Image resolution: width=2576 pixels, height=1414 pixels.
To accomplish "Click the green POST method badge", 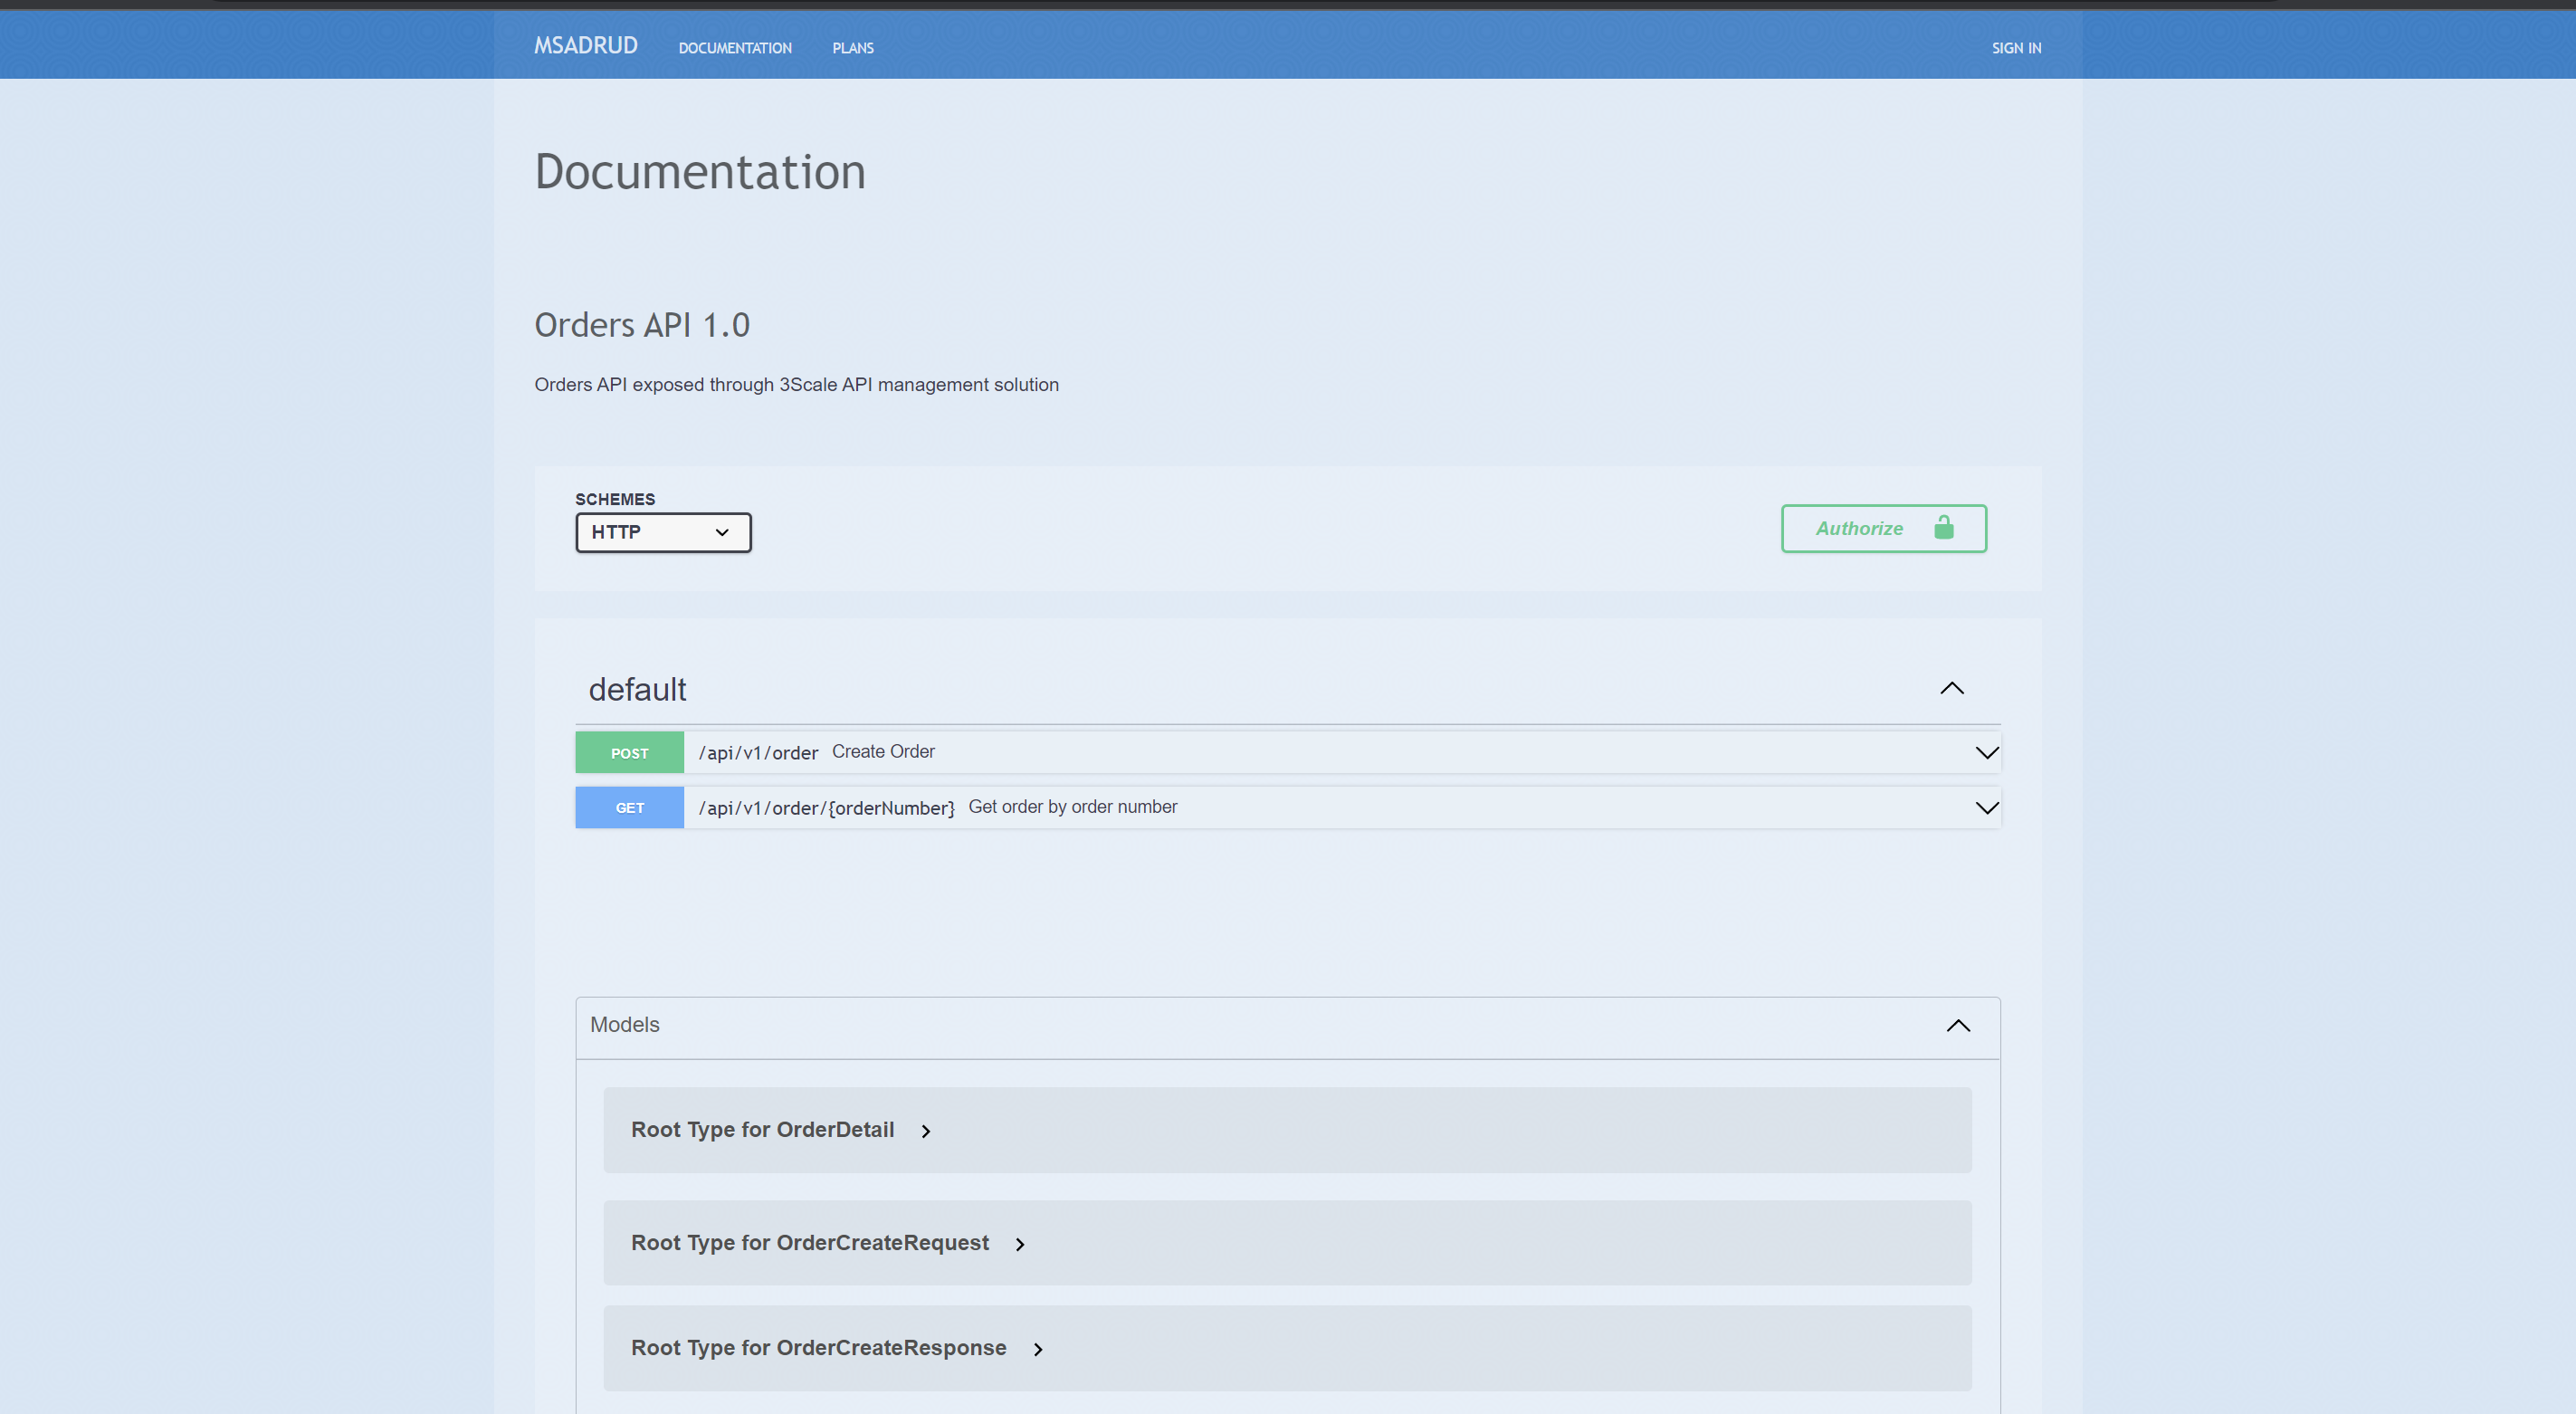I will pyautogui.click(x=629, y=753).
